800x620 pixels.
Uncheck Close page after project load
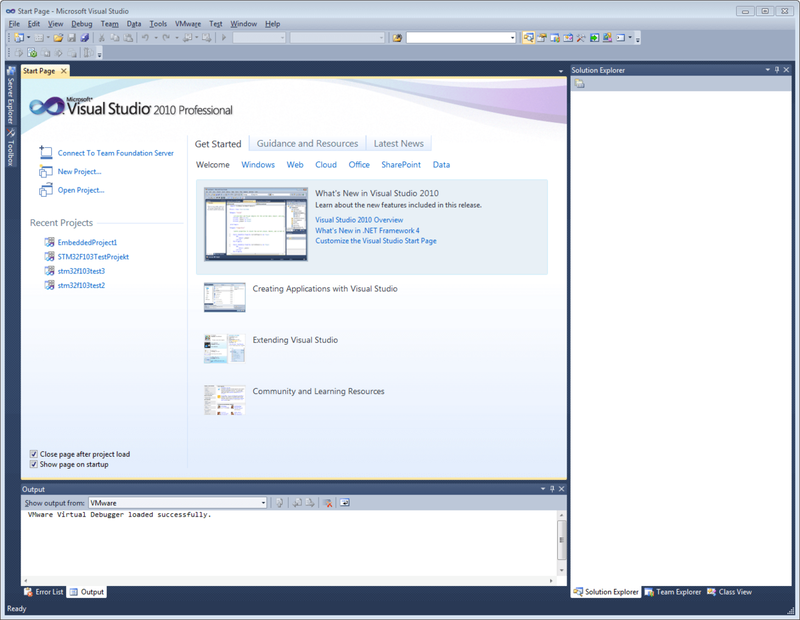click(34, 454)
